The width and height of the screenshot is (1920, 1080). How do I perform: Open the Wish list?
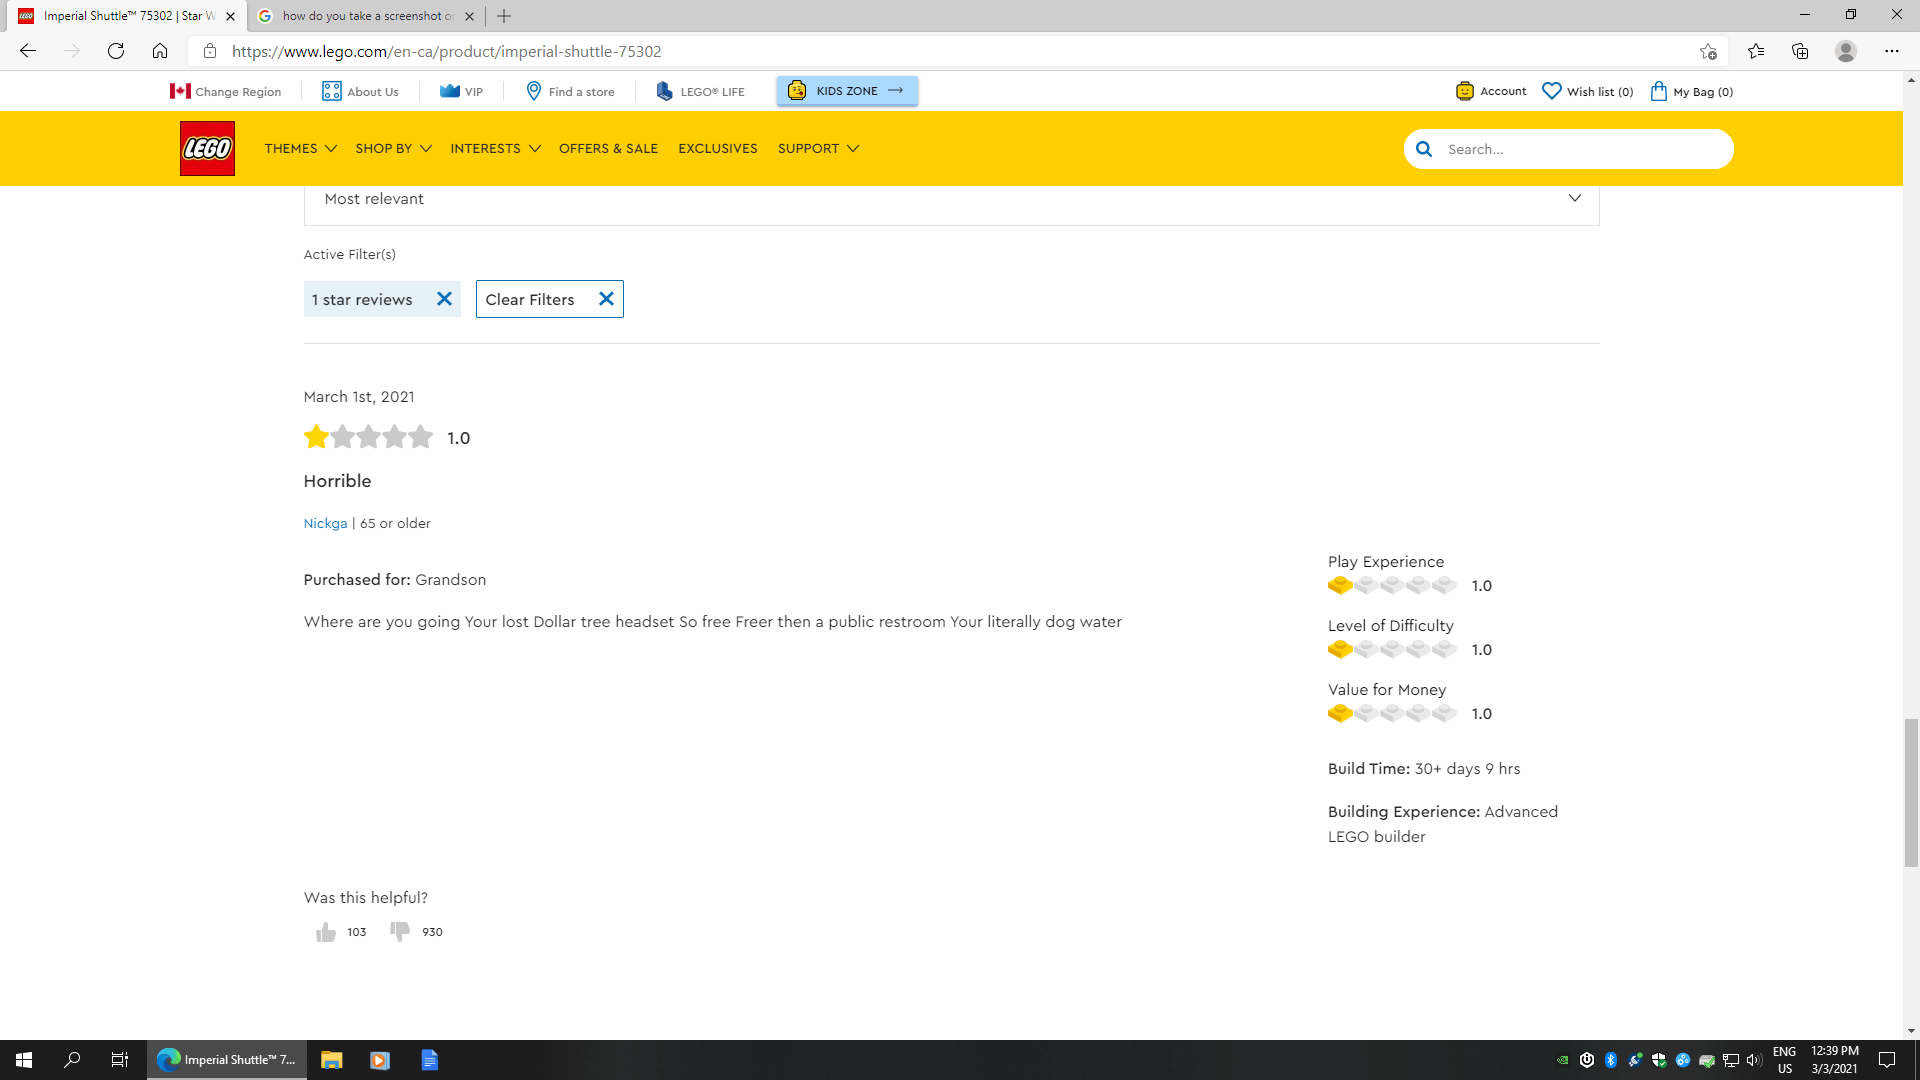click(1587, 91)
